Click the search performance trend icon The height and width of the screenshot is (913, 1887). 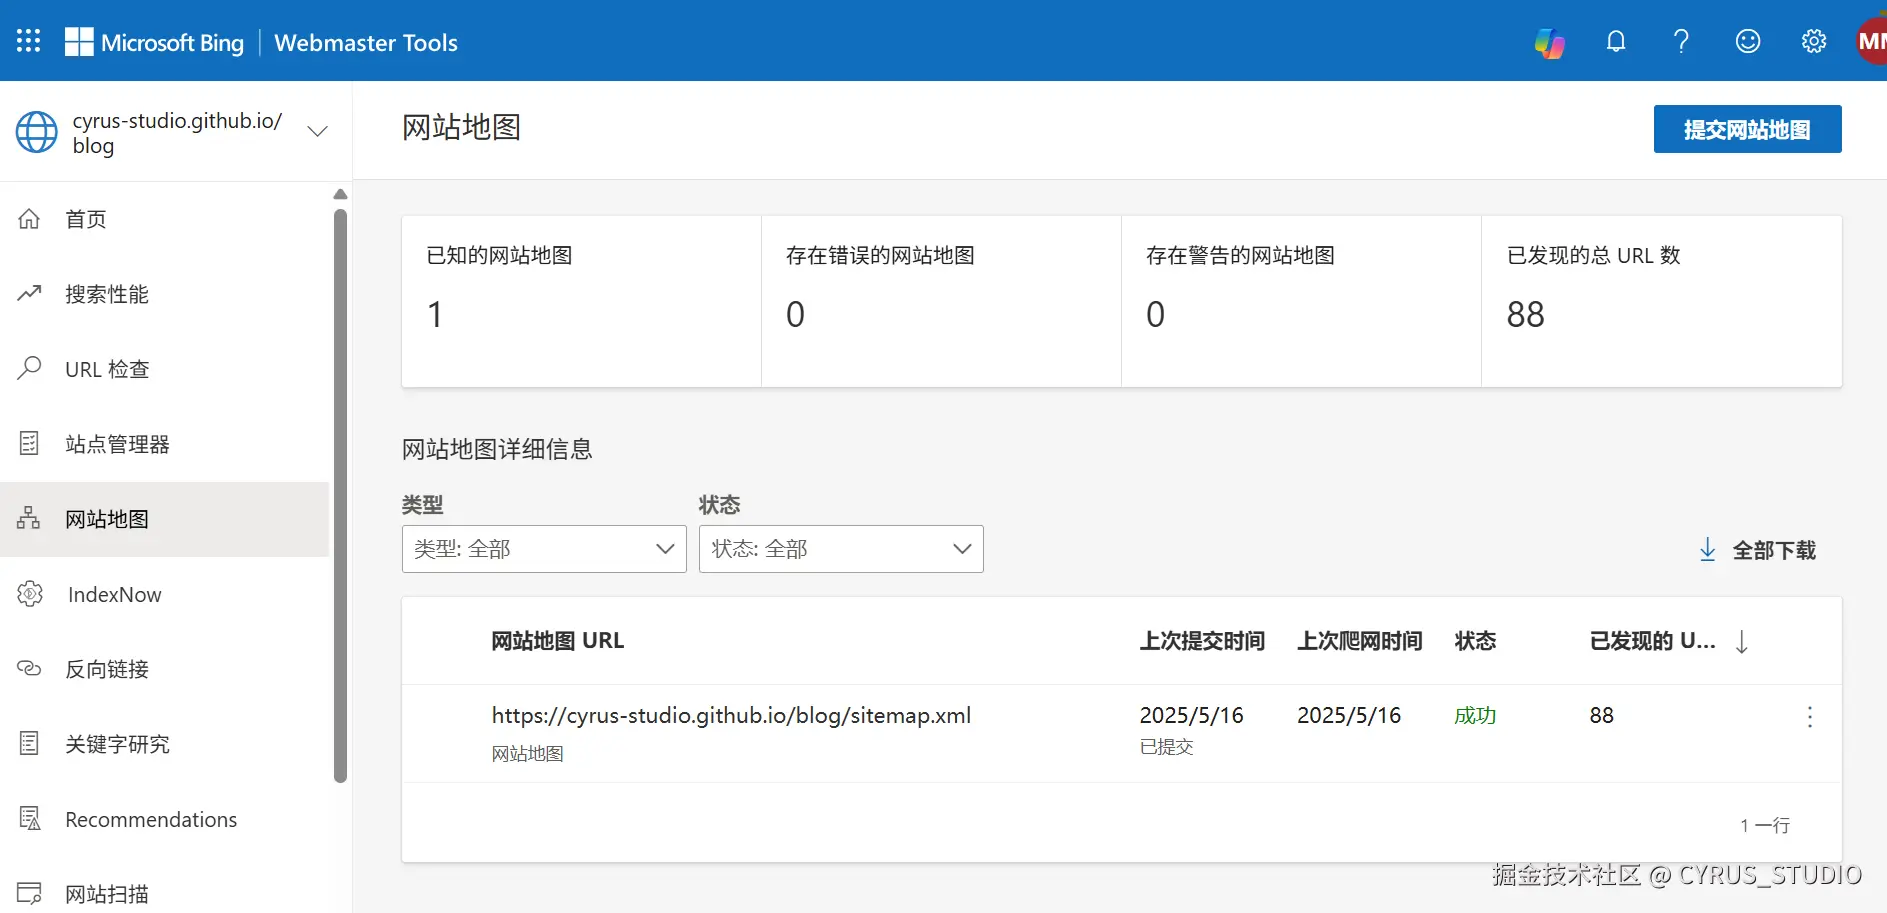pos(29,293)
